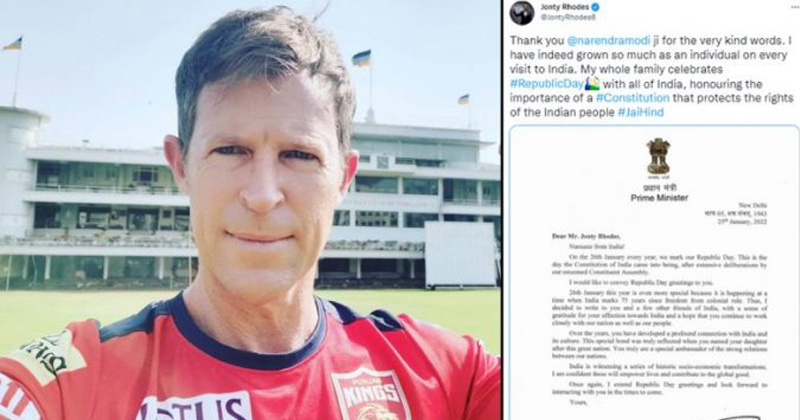Image resolution: width=800 pixels, height=420 pixels.
Task: Click the flag emoji after RepublicDay
Action: pos(592,83)
